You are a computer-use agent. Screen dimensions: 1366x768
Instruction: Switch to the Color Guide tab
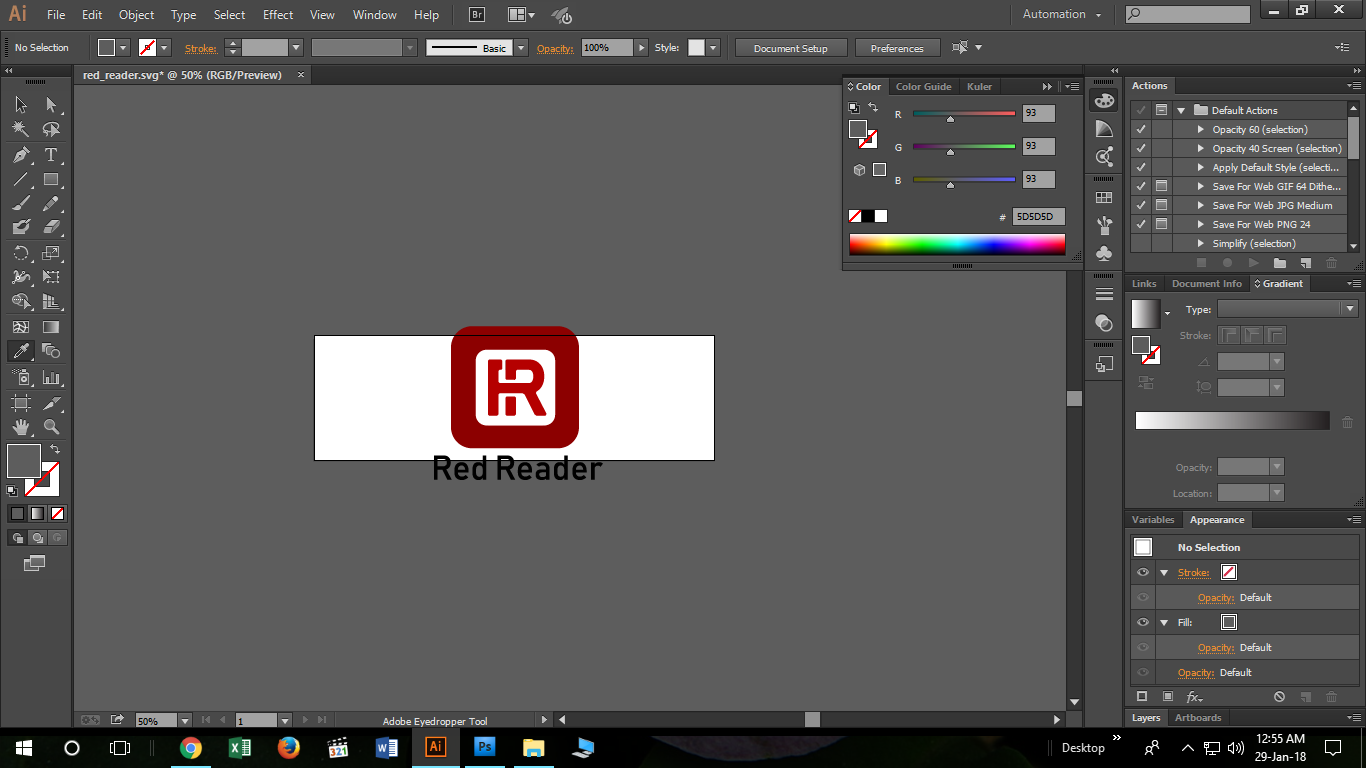tap(923, 87)
